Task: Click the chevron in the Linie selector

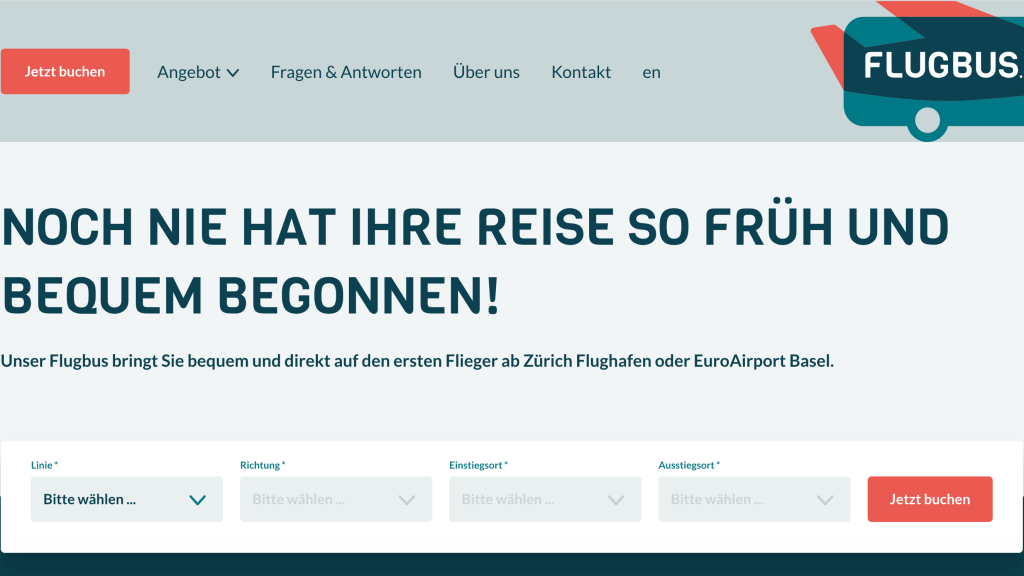Action: pos(197,500)
